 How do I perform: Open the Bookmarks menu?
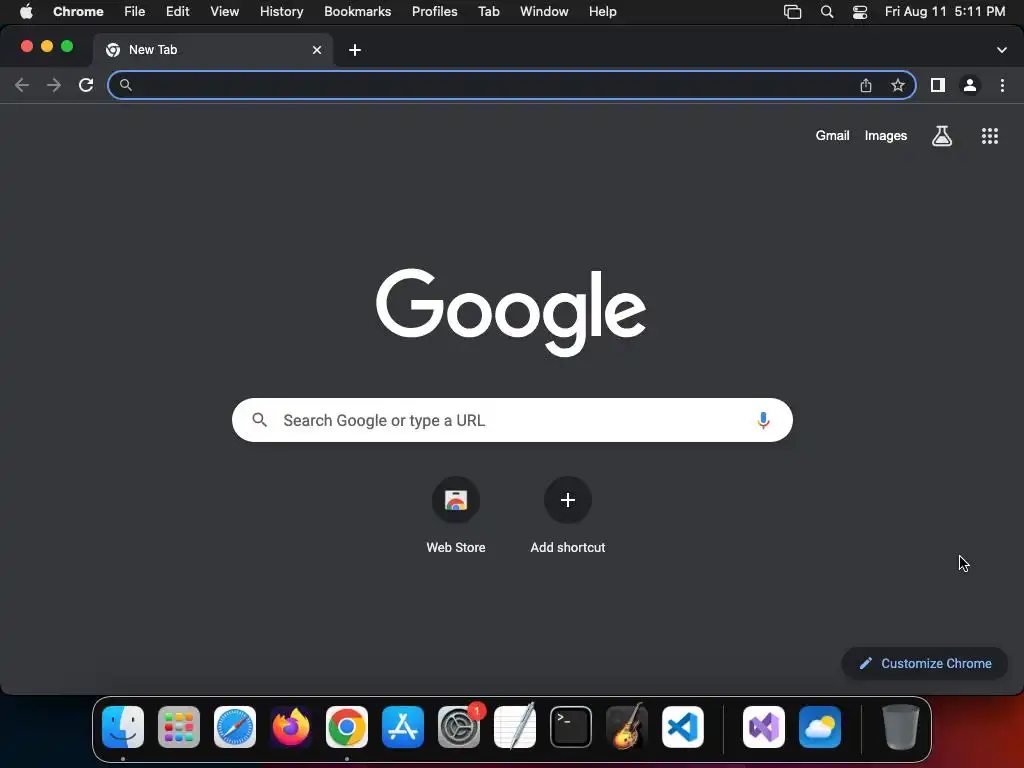[x=357, y=12]
